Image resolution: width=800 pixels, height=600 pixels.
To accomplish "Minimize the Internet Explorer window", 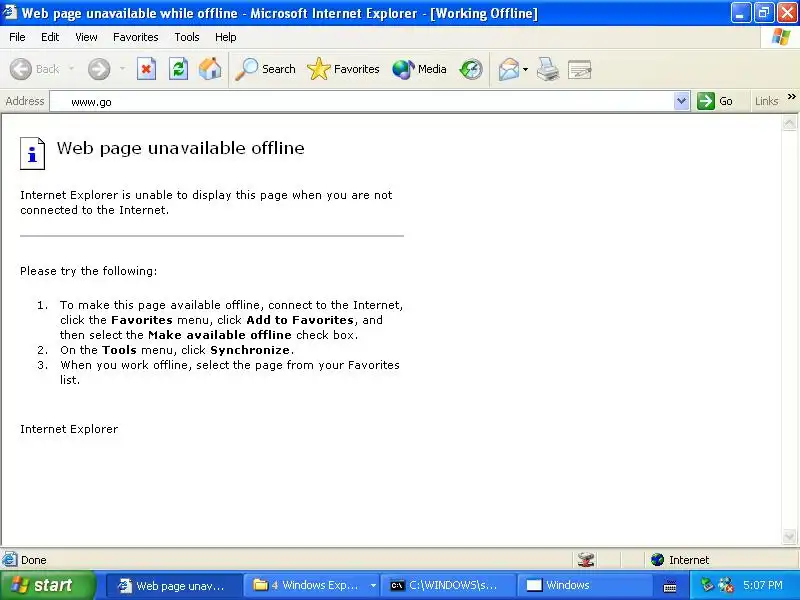I will (741, 13).
